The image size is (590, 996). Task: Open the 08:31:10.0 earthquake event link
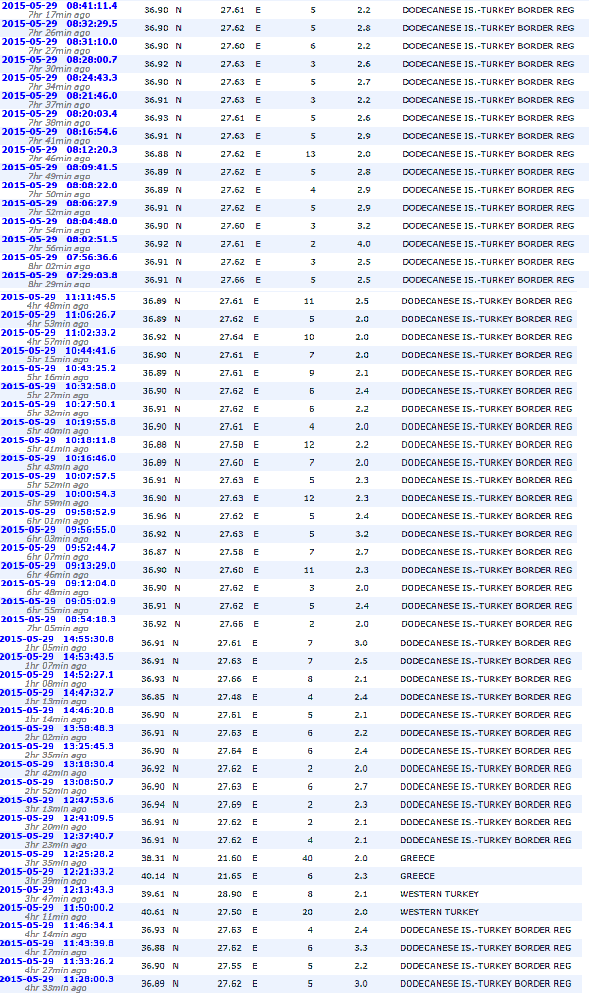(60, 42)
